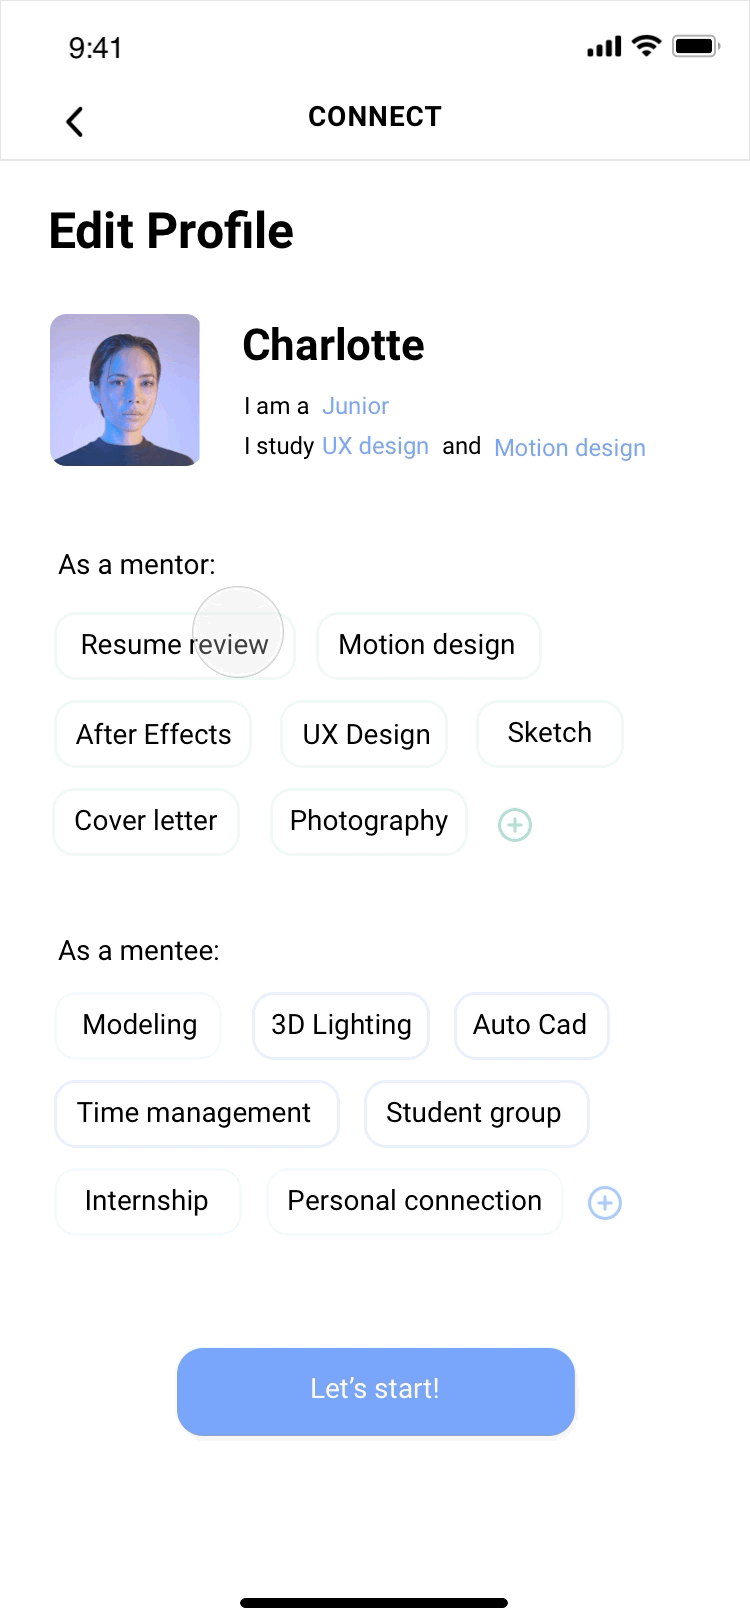This screenshot has width=750, height=1624.
Task: Add a new mentor skill with plus icon
Action: (x=514, y=825)
